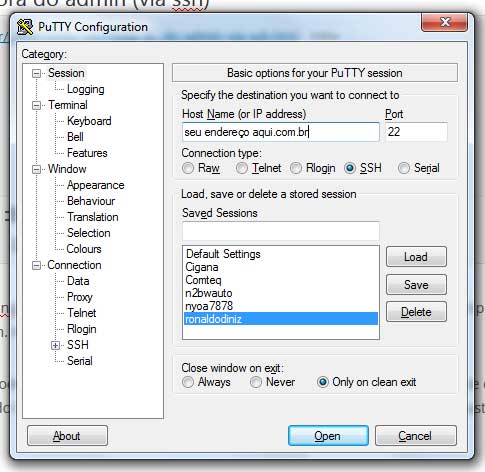485x472 pixels.
Task: Select ronaldodiniz saved session
Action: point(281,319)
